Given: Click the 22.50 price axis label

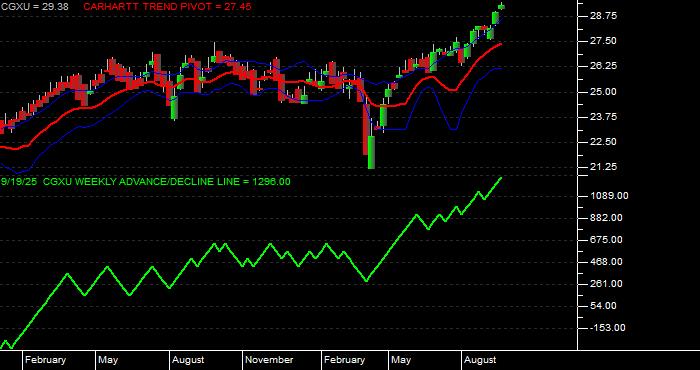Looking at the screenshot, I should pos(603,141).
